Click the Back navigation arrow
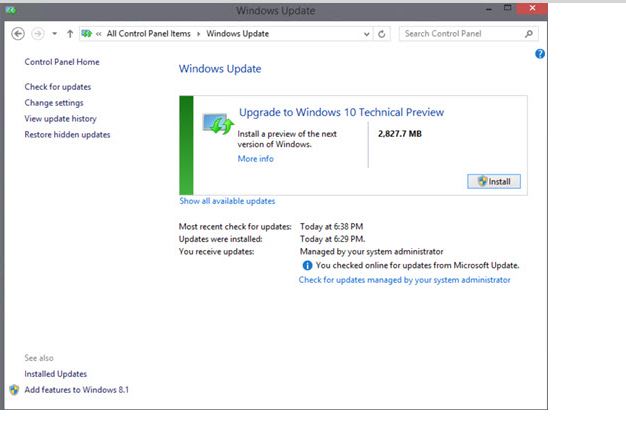626x421 pixels. [x=17, y=33]
